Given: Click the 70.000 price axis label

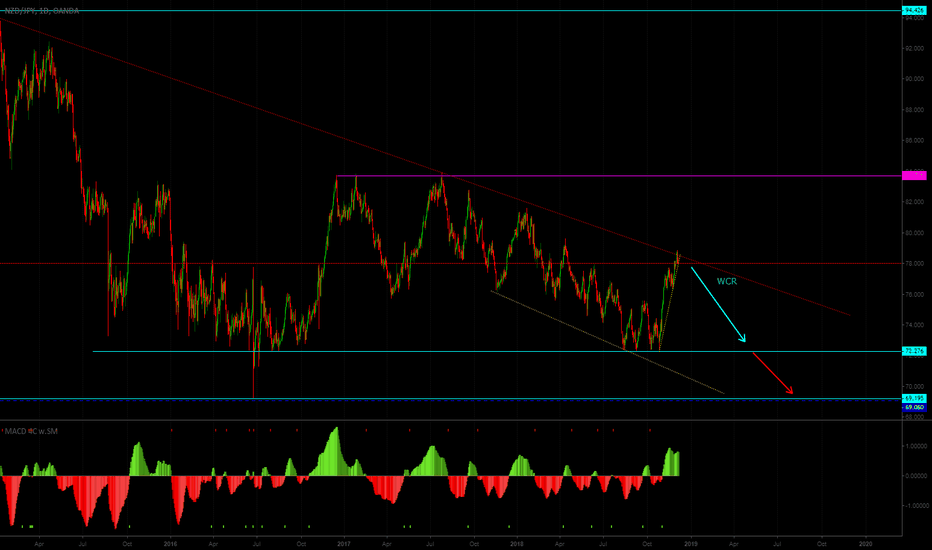Looking at the screenshot, I should click(x=914, y=386).
